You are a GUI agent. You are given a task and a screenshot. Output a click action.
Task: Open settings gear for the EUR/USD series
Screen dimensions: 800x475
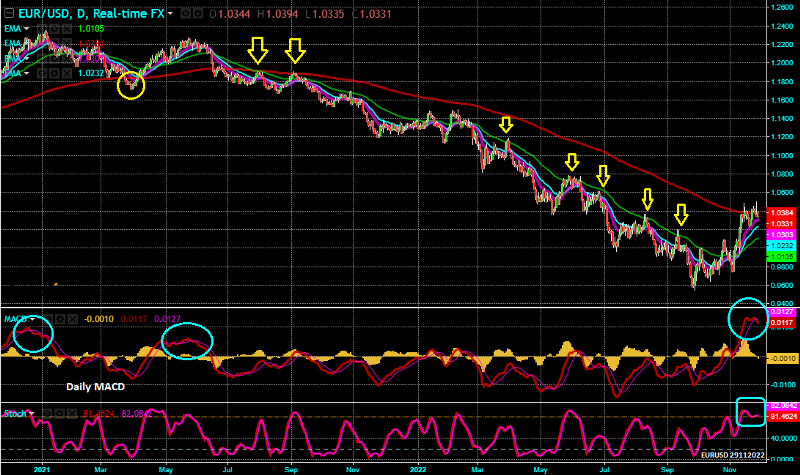pyautogui.click(x=198, y=13)
